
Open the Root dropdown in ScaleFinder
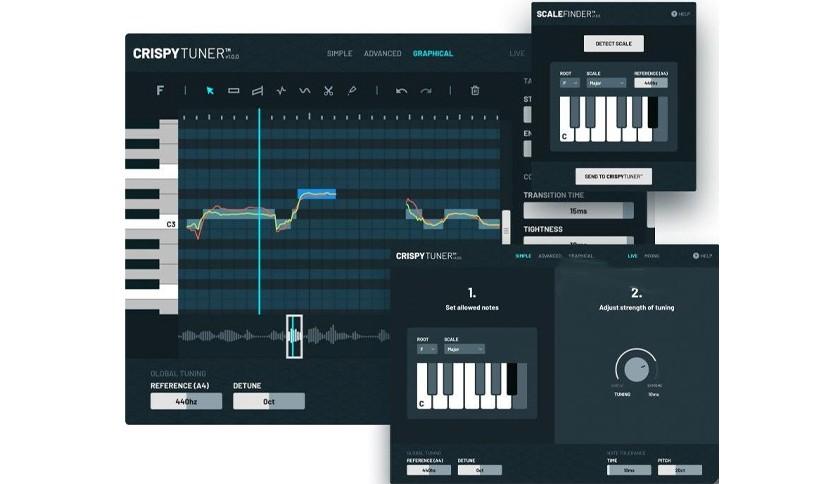[x=569, y=83]
